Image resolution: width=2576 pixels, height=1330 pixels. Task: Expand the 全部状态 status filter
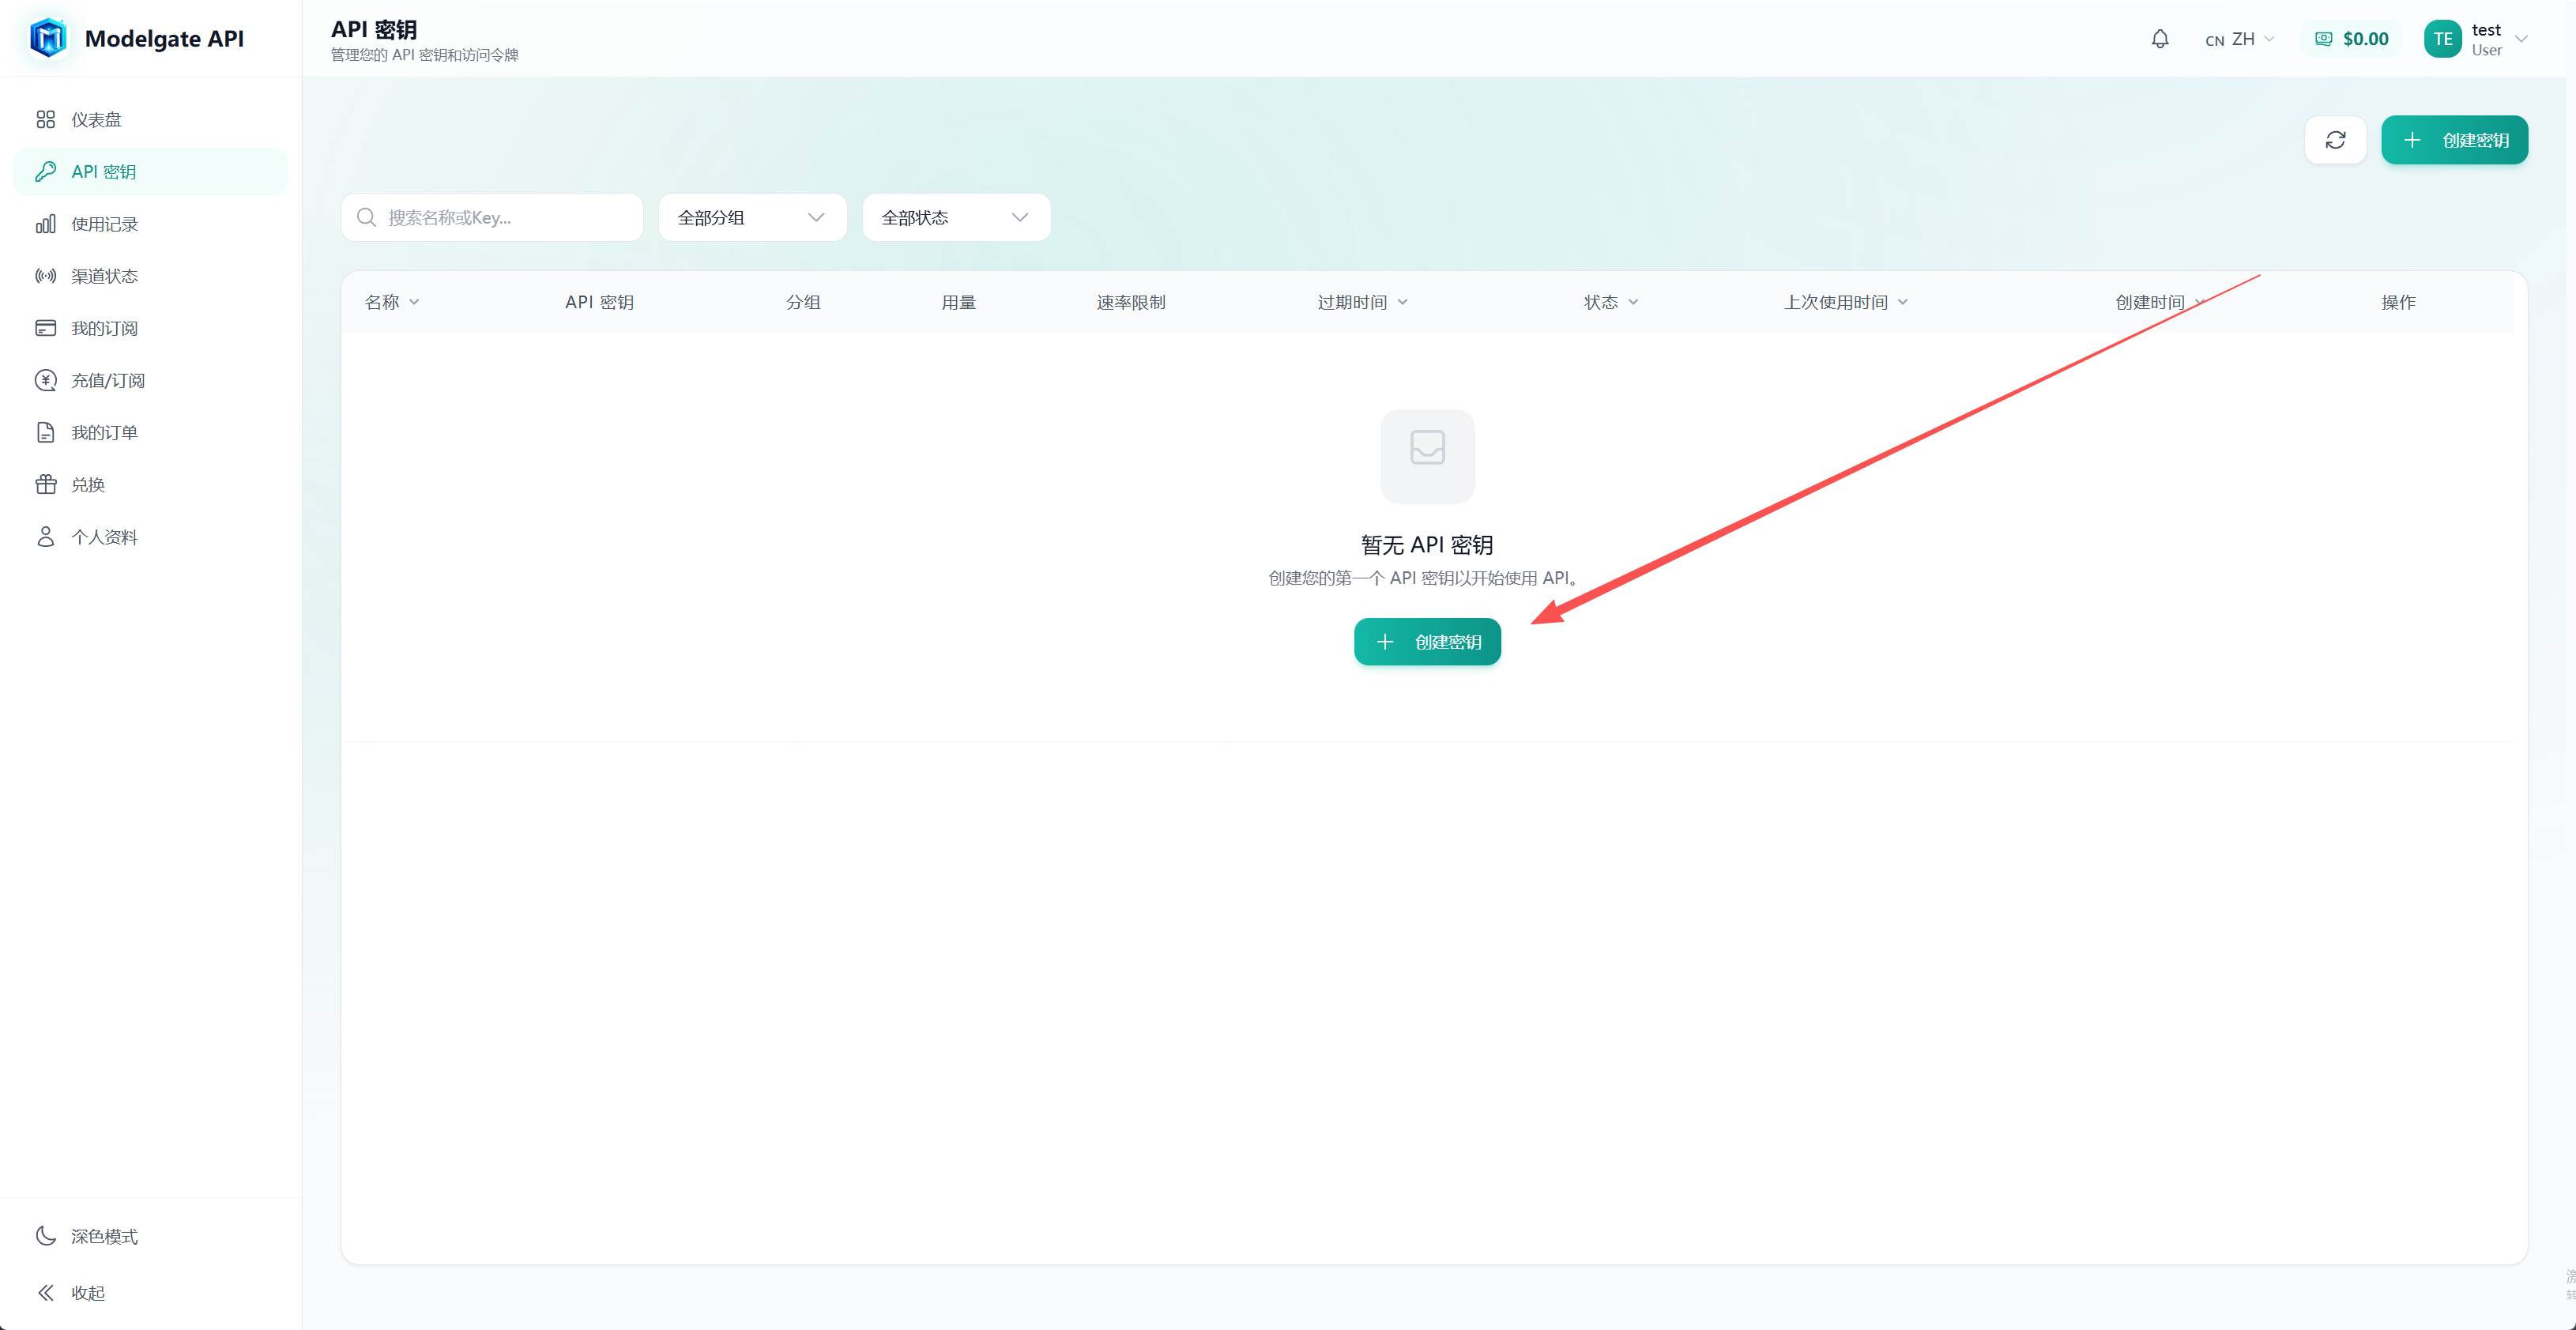click(x=956, y=217)
